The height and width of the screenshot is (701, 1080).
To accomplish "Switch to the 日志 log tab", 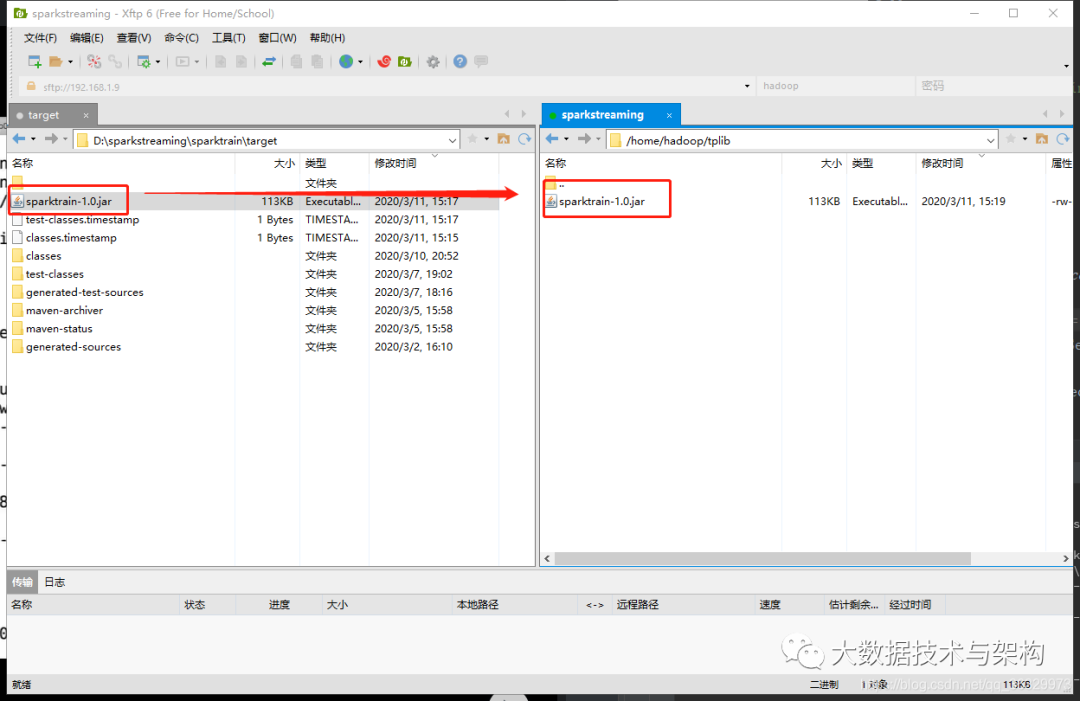I will (54, 582).
